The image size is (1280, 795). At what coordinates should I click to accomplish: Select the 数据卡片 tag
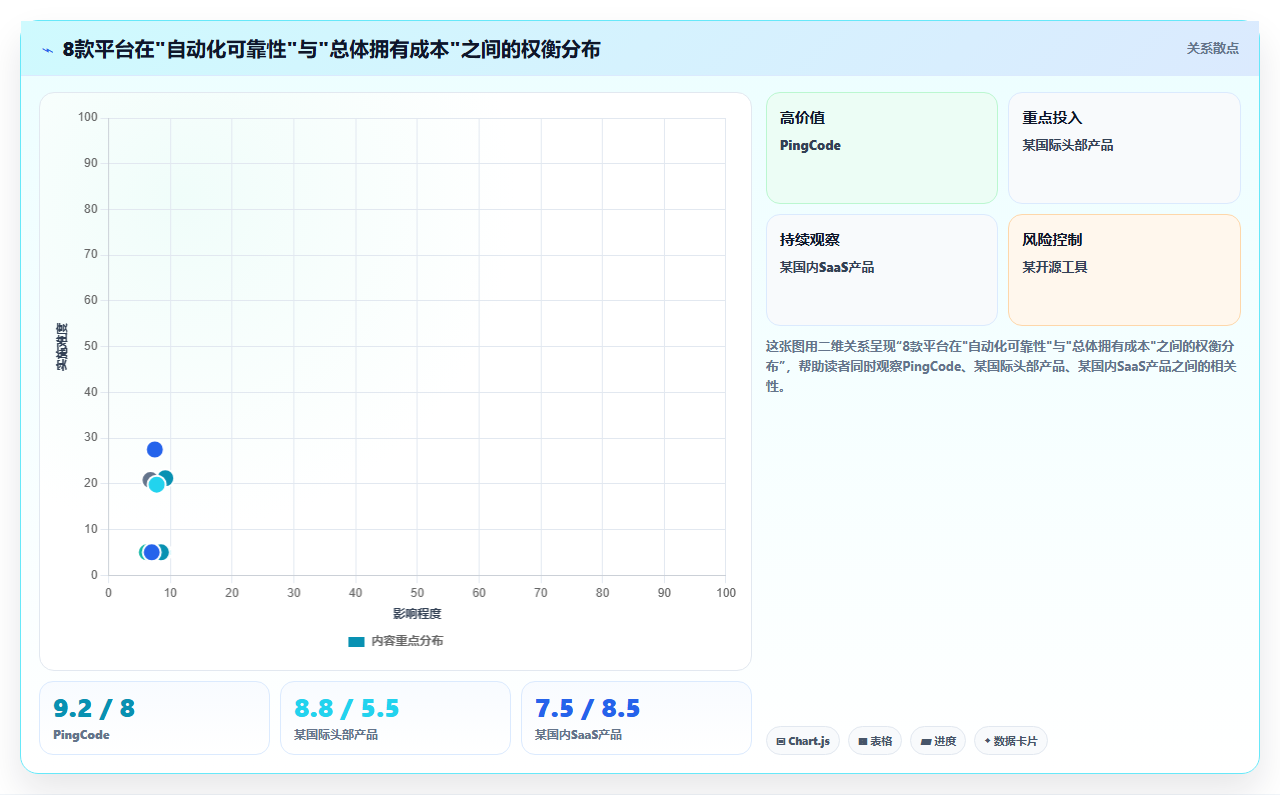pos(1011,741)
